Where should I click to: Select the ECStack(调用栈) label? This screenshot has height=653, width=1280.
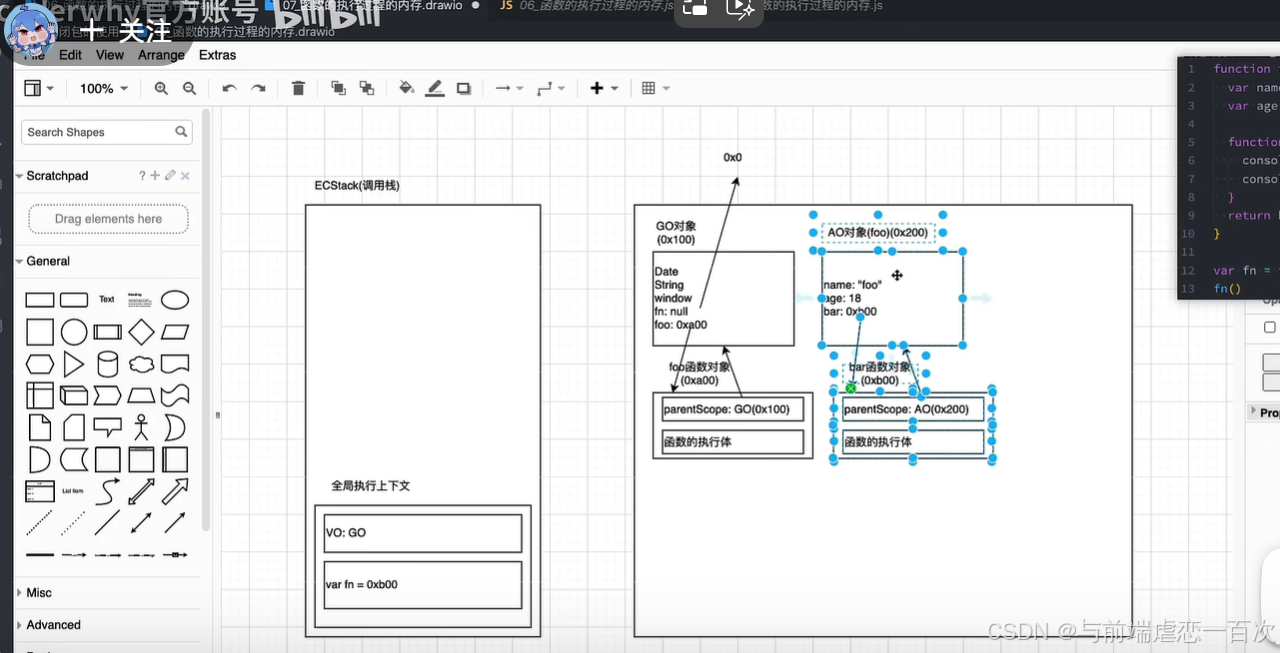357,186
